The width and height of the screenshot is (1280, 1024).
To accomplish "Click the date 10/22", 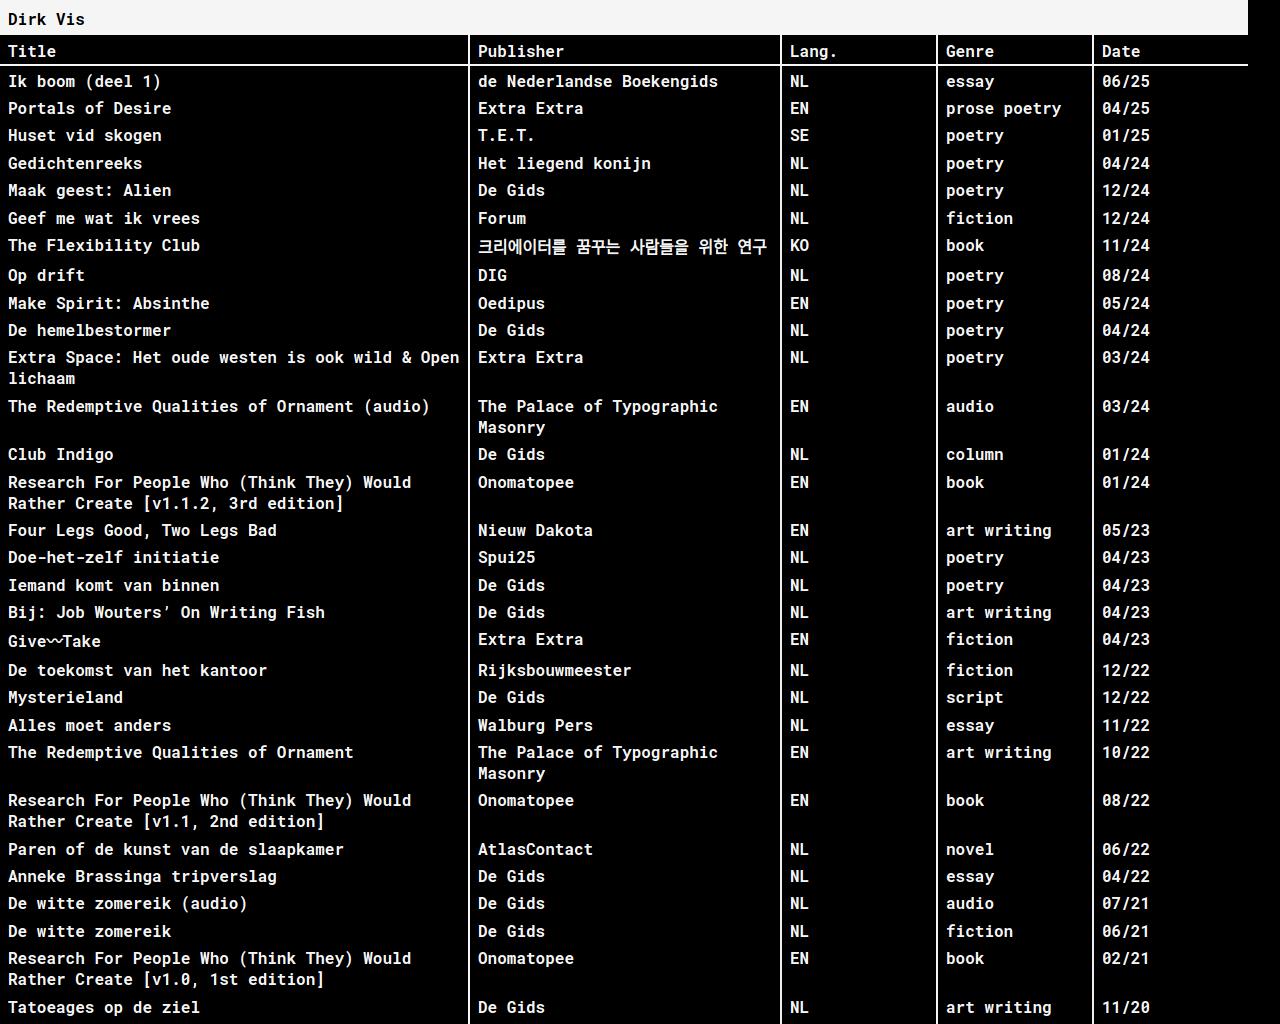I will click(x=1126, y=752).
